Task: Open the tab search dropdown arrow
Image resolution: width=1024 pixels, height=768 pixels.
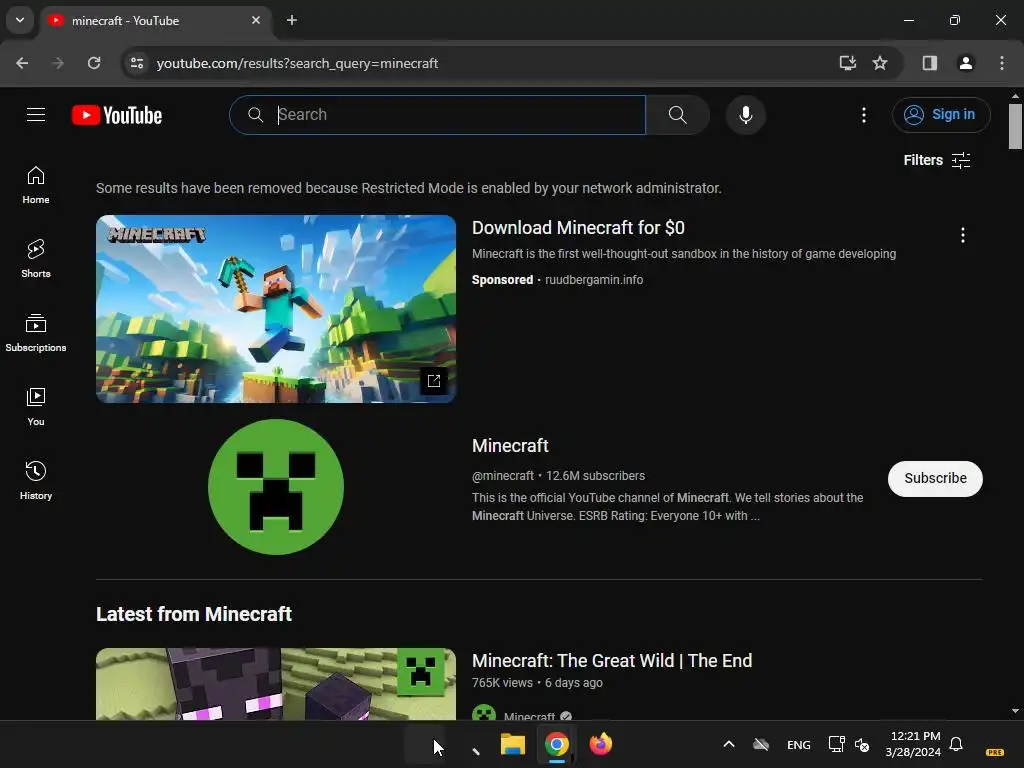Action: [20, 20]
